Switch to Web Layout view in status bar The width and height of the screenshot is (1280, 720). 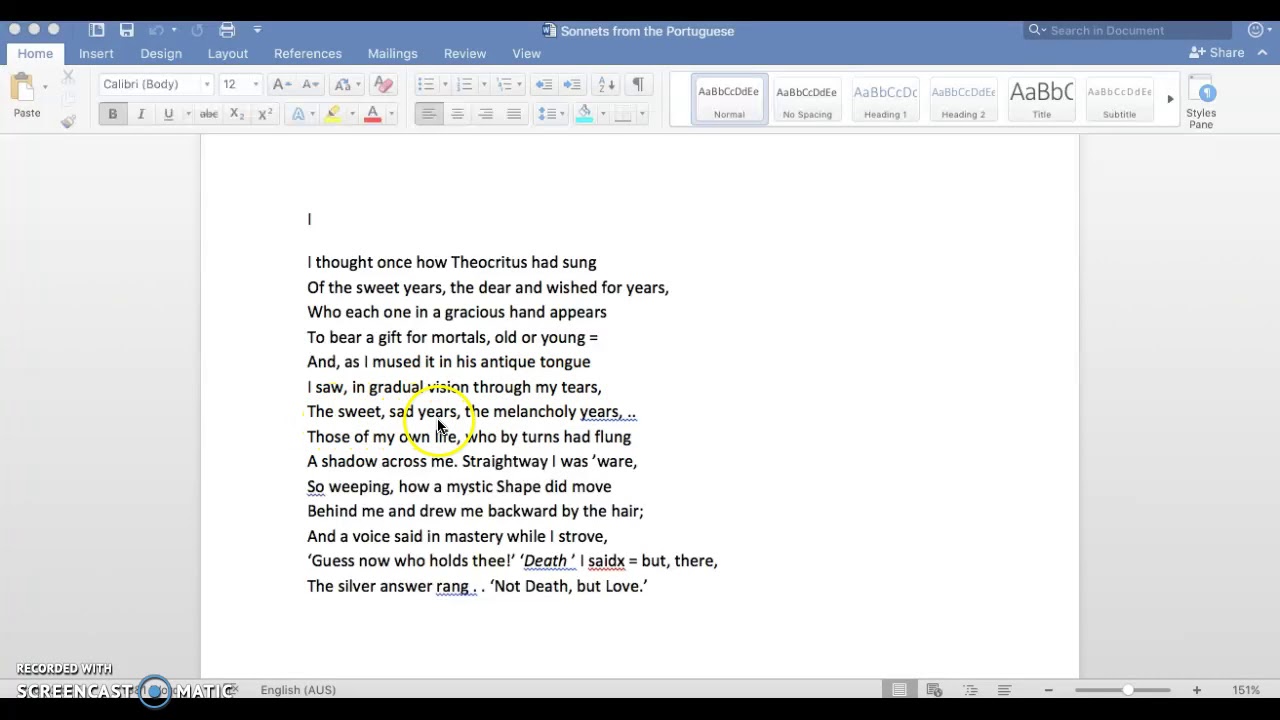935,690
